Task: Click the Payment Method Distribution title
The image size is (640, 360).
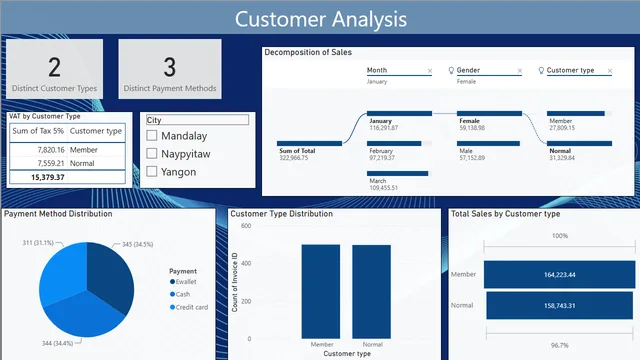Action: point(58,214)
